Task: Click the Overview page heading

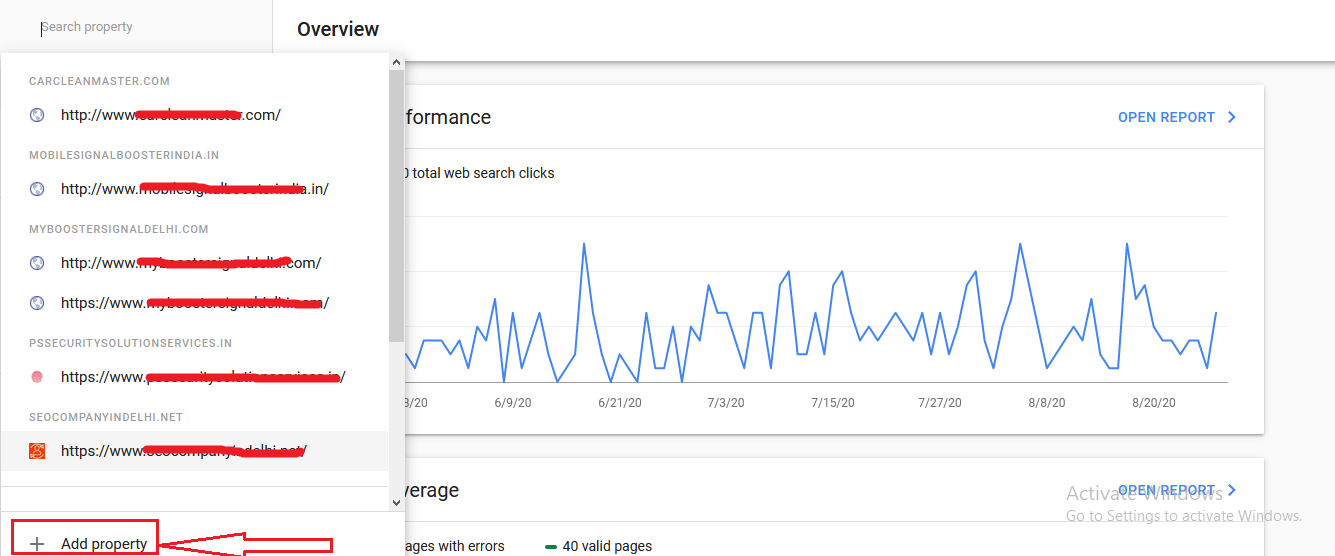Action: [x=338, y=29]
